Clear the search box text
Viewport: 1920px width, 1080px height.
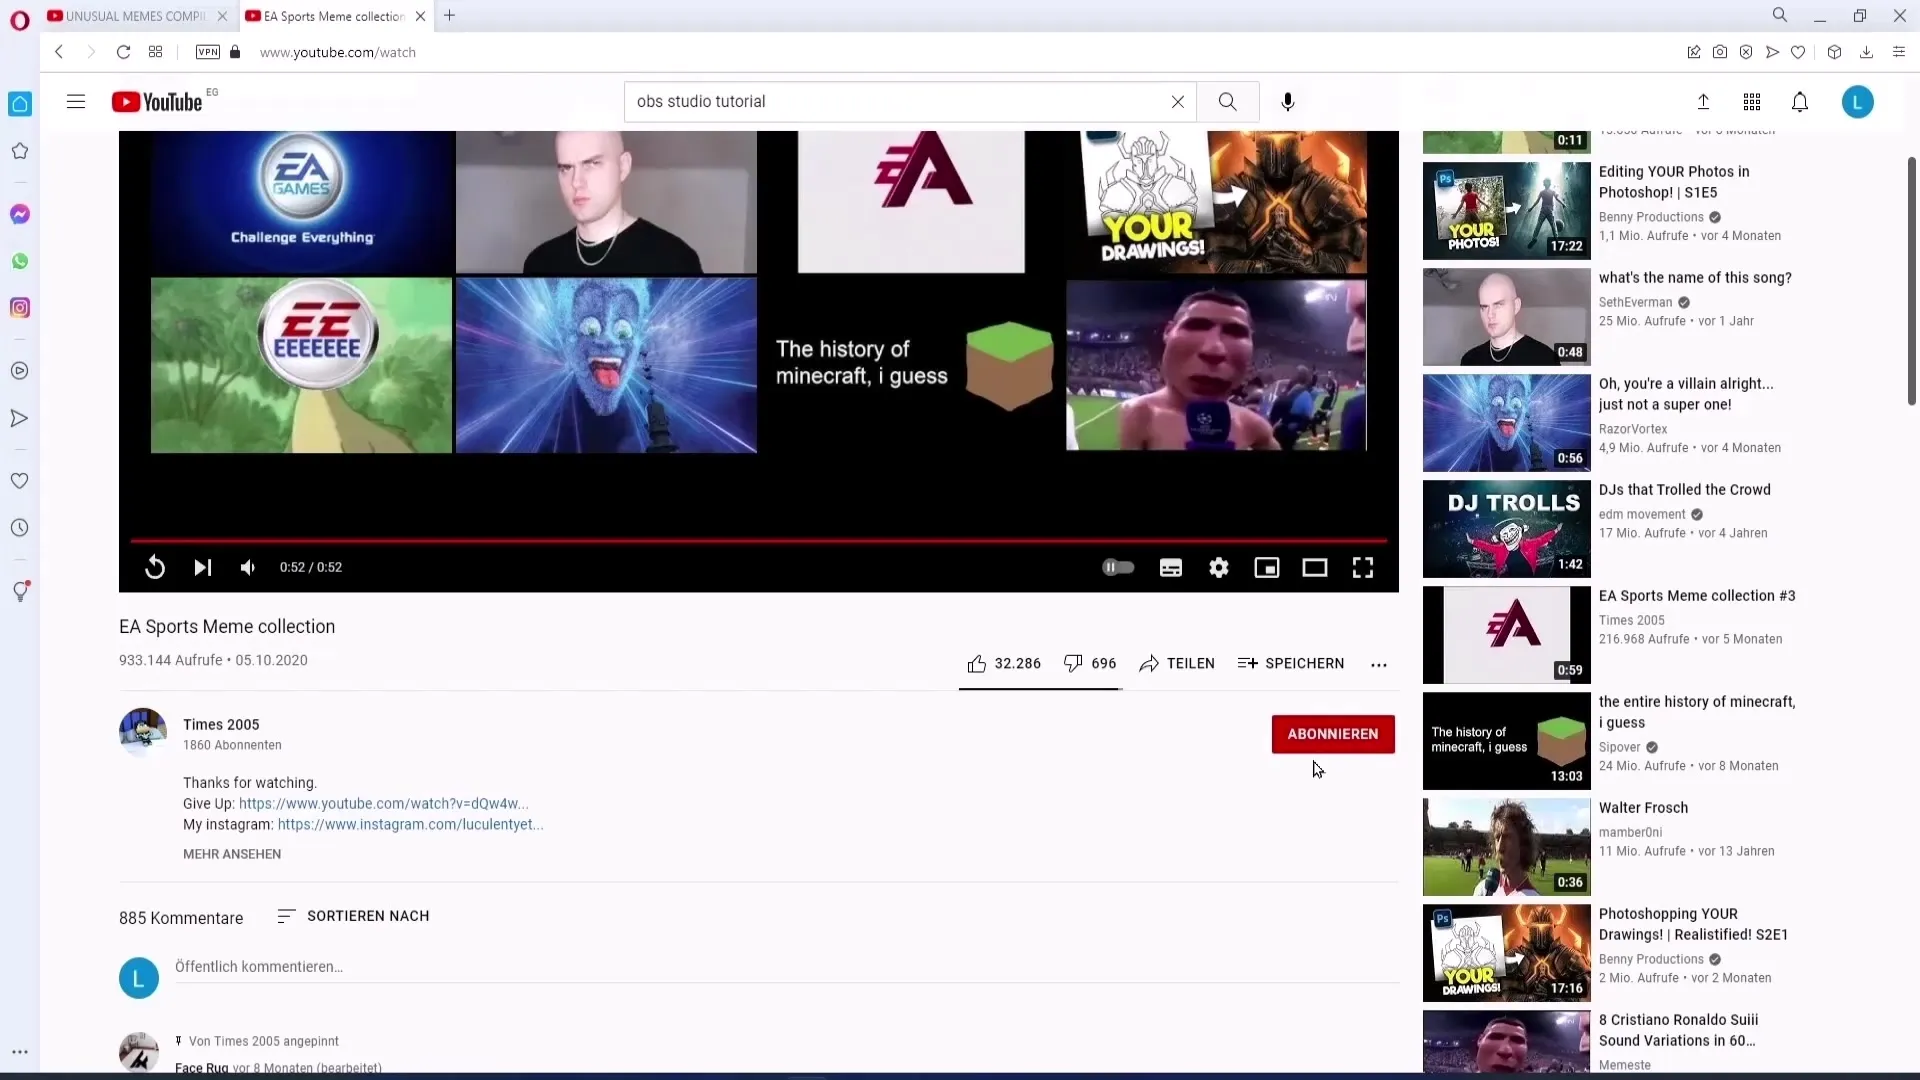(x=1178, y=101)
